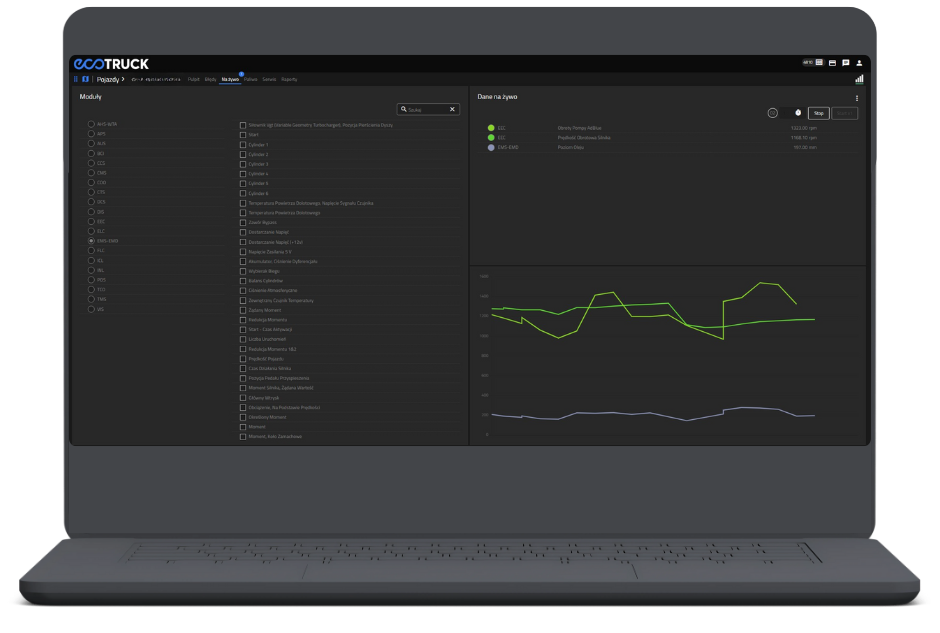Screen dimensions: 940x633
Task: Select the TMS module radio button
Action: 91,300
